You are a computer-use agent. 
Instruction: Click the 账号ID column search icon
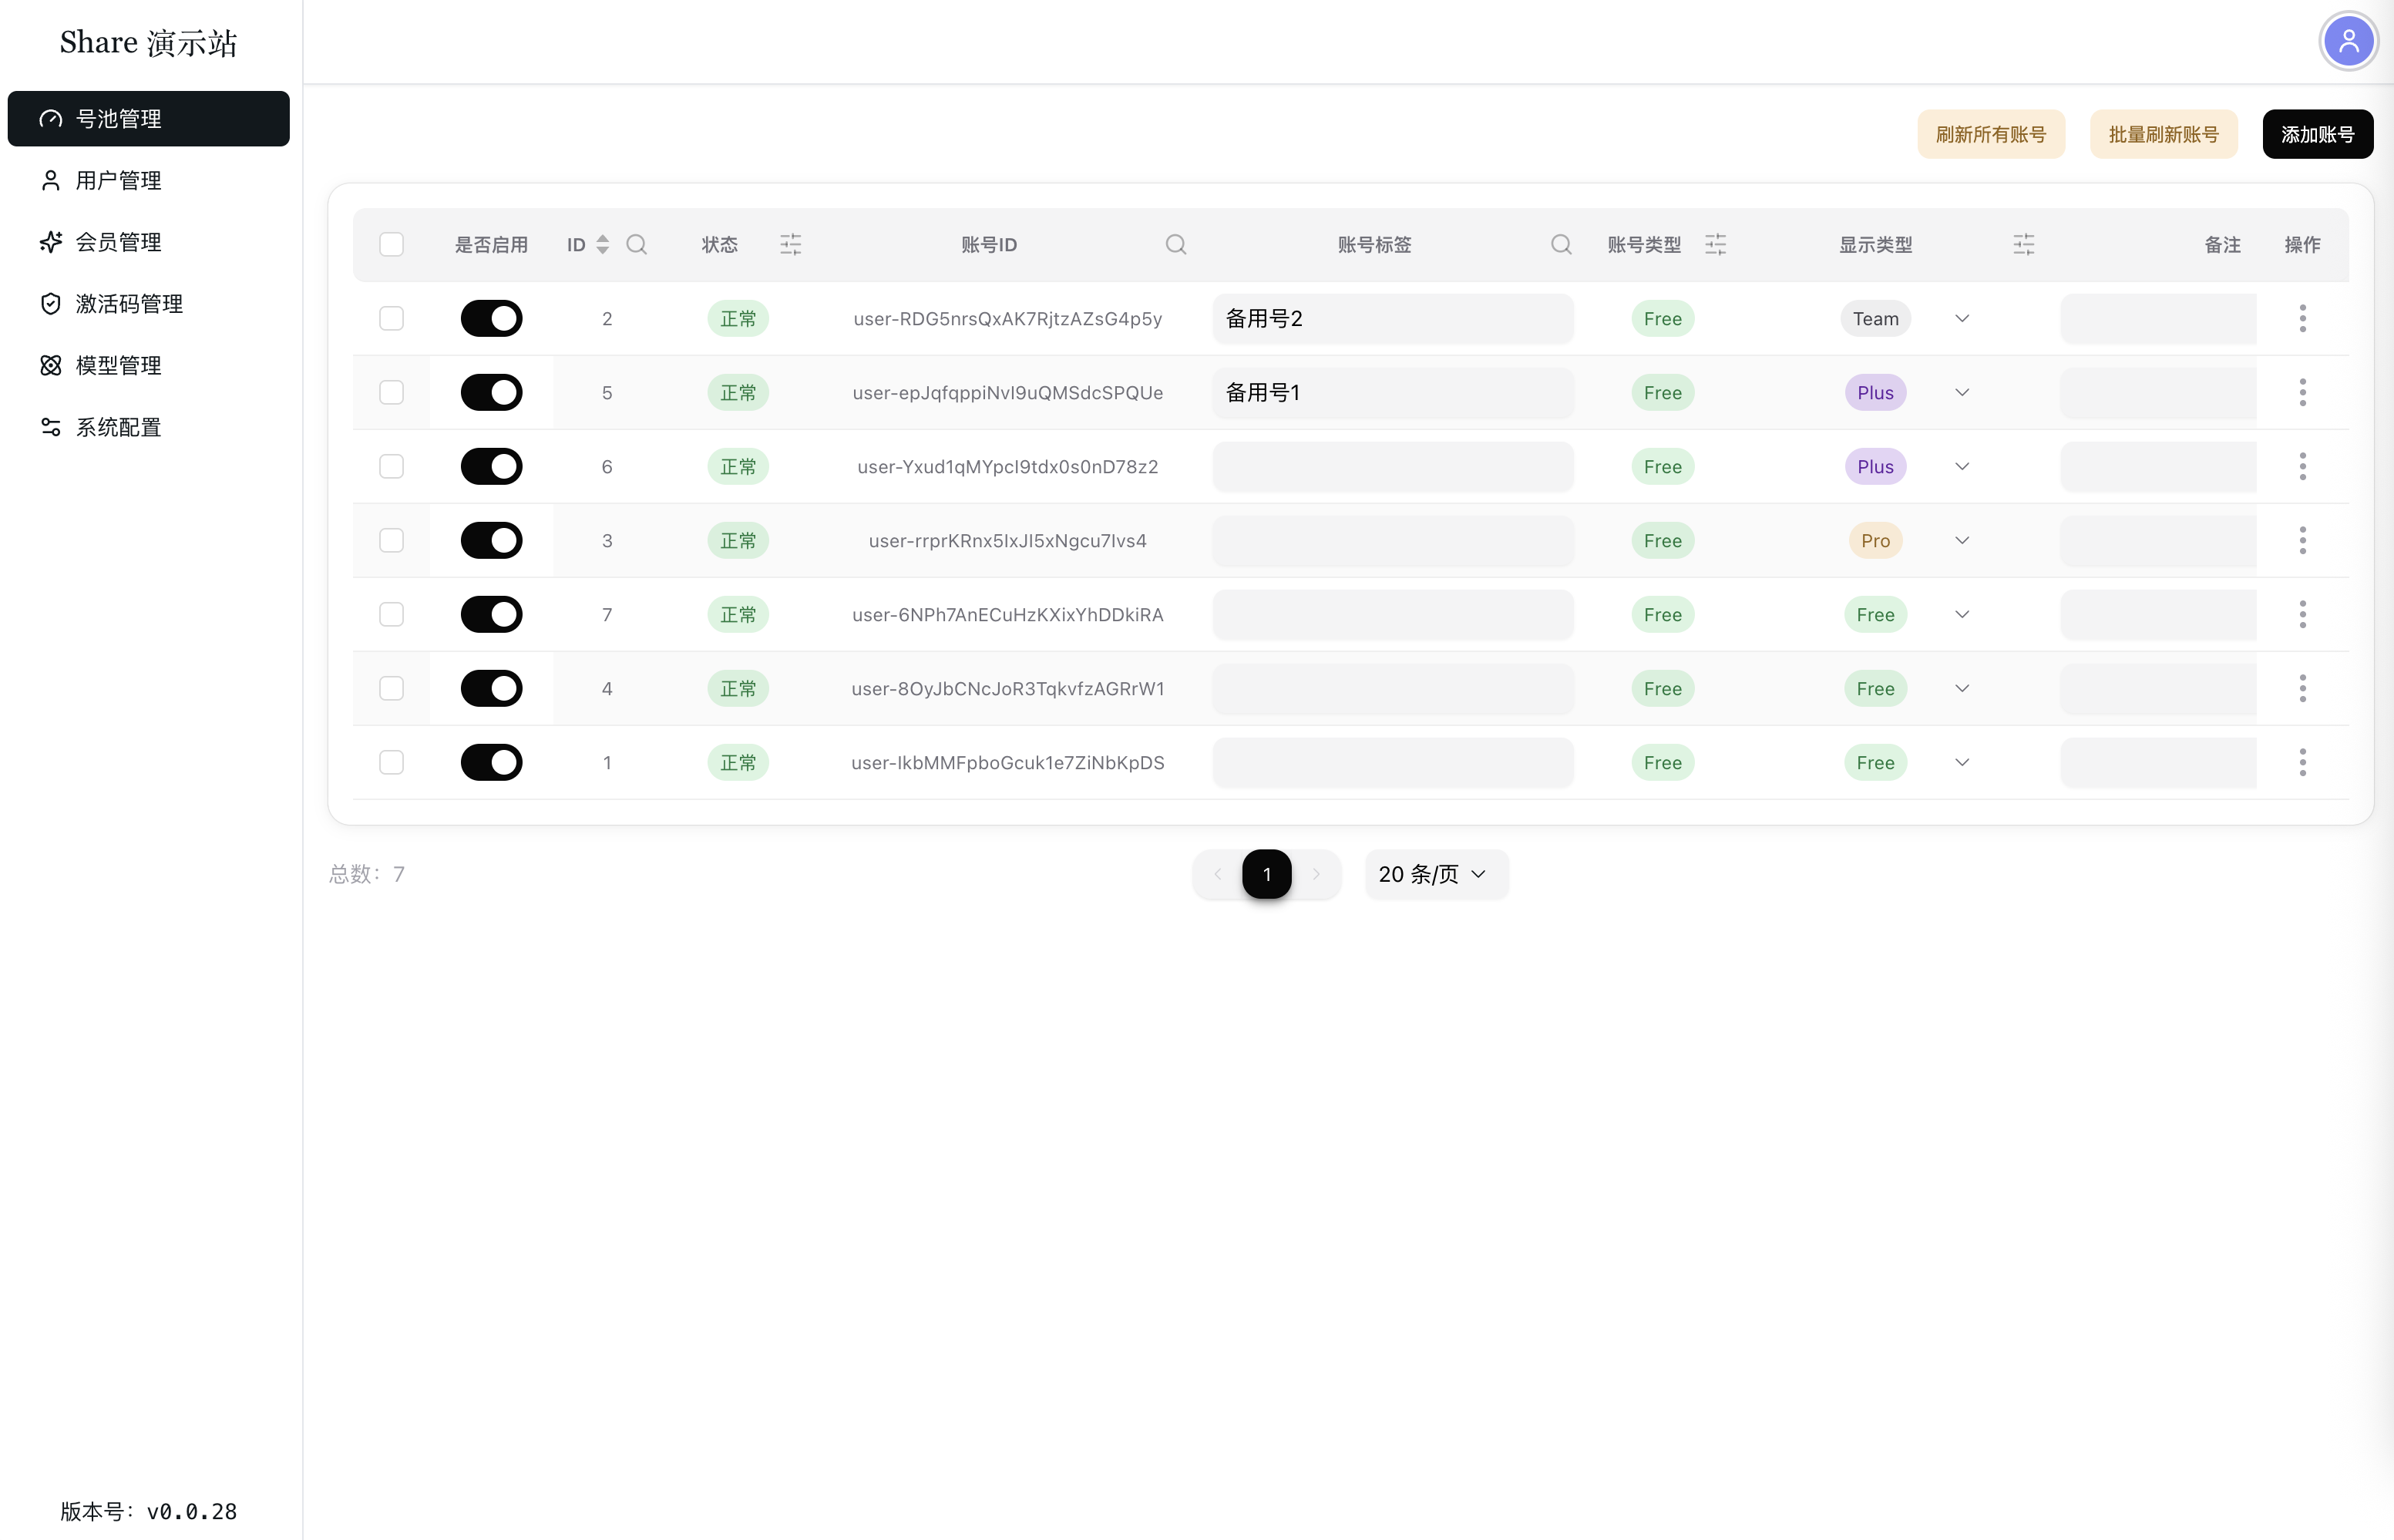click(1175, 244)
